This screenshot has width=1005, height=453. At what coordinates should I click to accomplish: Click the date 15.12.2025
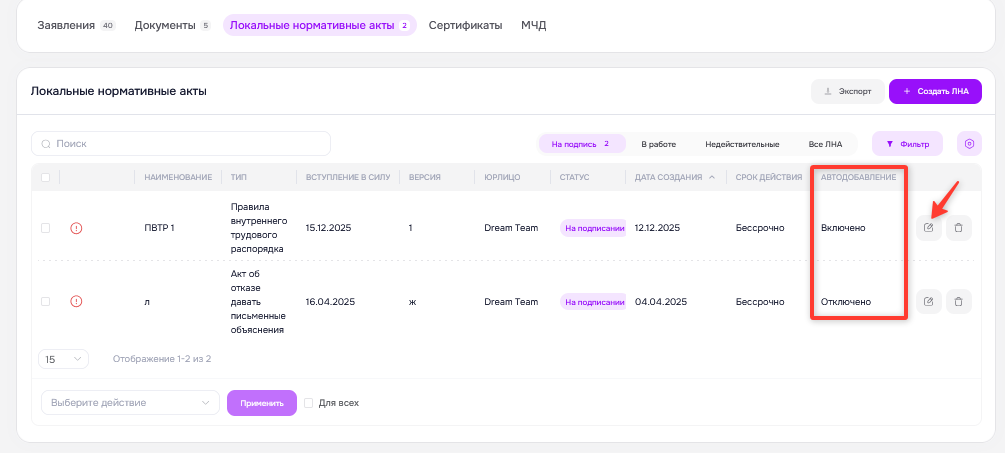pyautogui.click(x=328, y=228)
